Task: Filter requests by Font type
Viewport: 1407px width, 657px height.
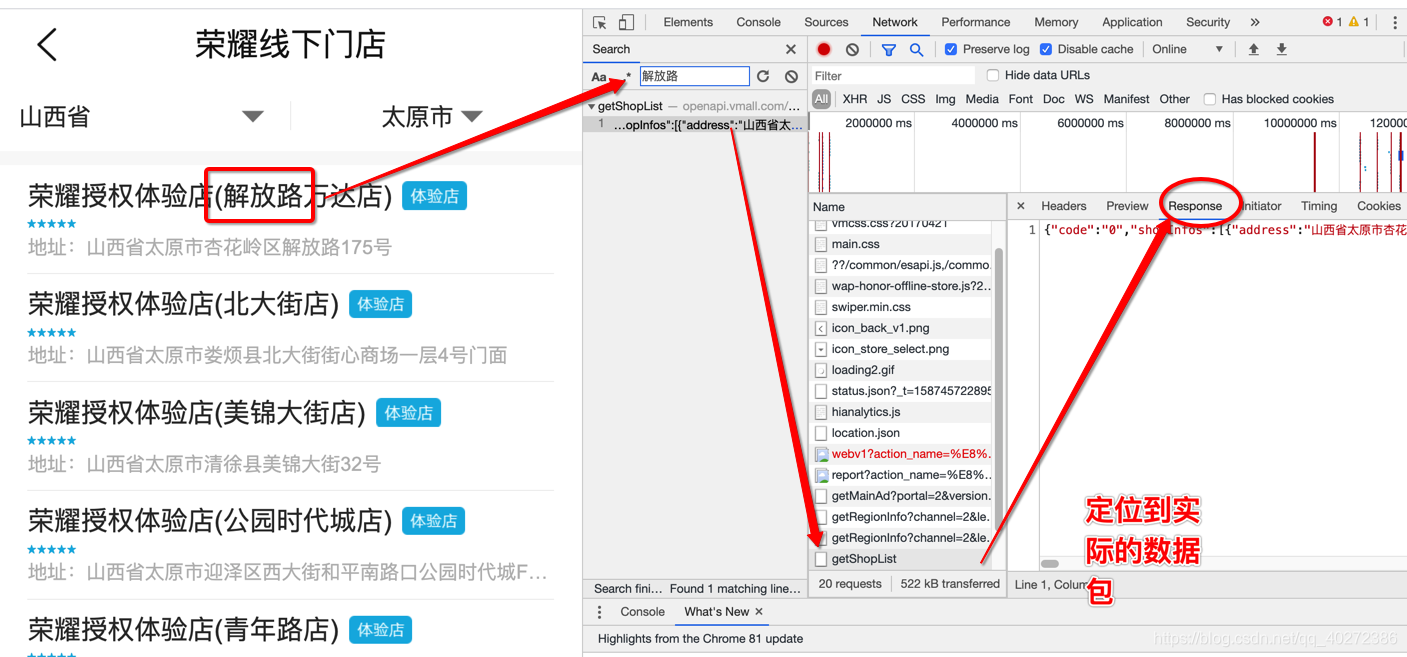Action: coord(1021,99)
